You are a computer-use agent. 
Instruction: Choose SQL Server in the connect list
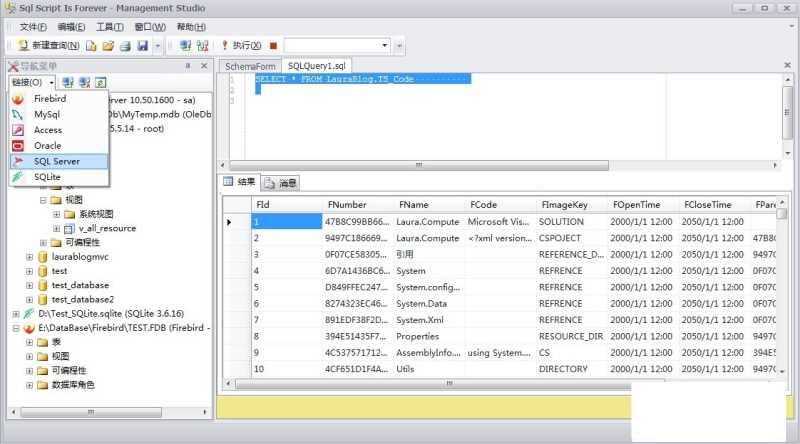point(56,161)
